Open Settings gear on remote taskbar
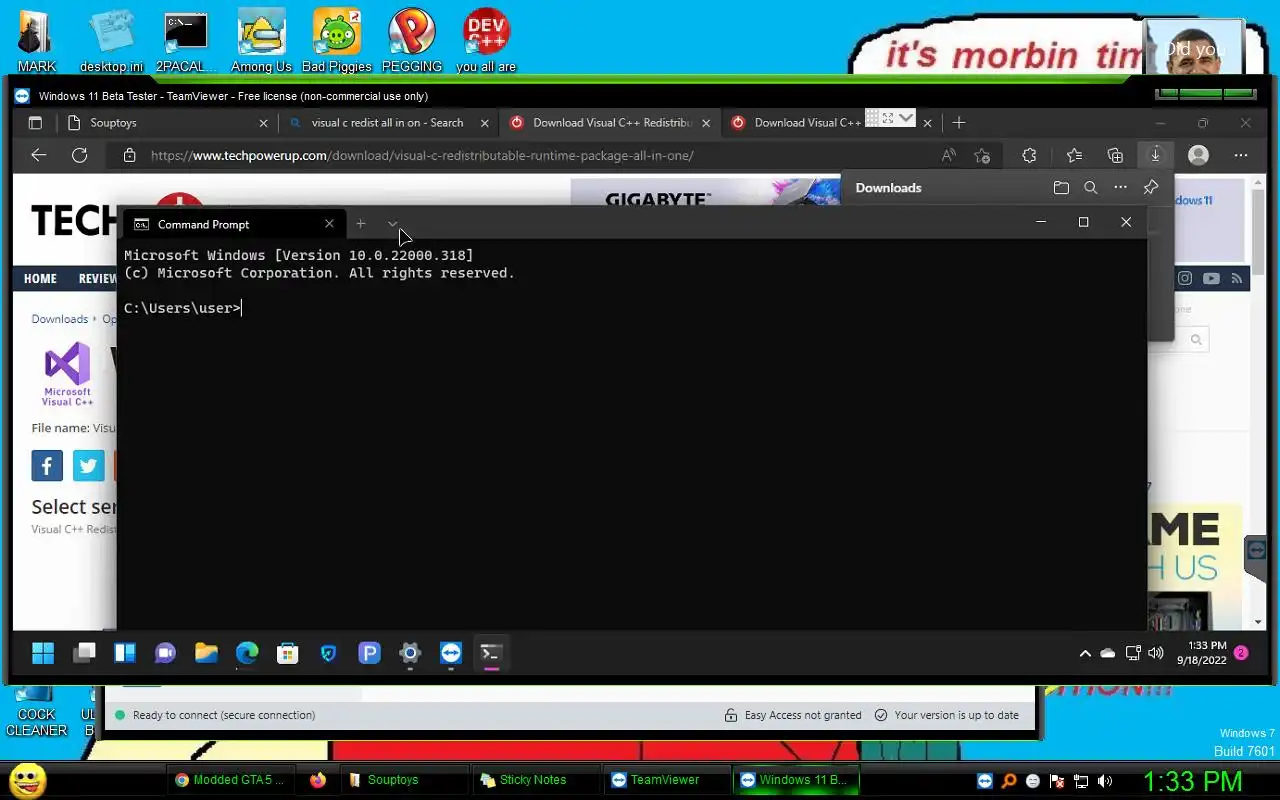The height and width of the screenshot is (800, 1280). 410,653
